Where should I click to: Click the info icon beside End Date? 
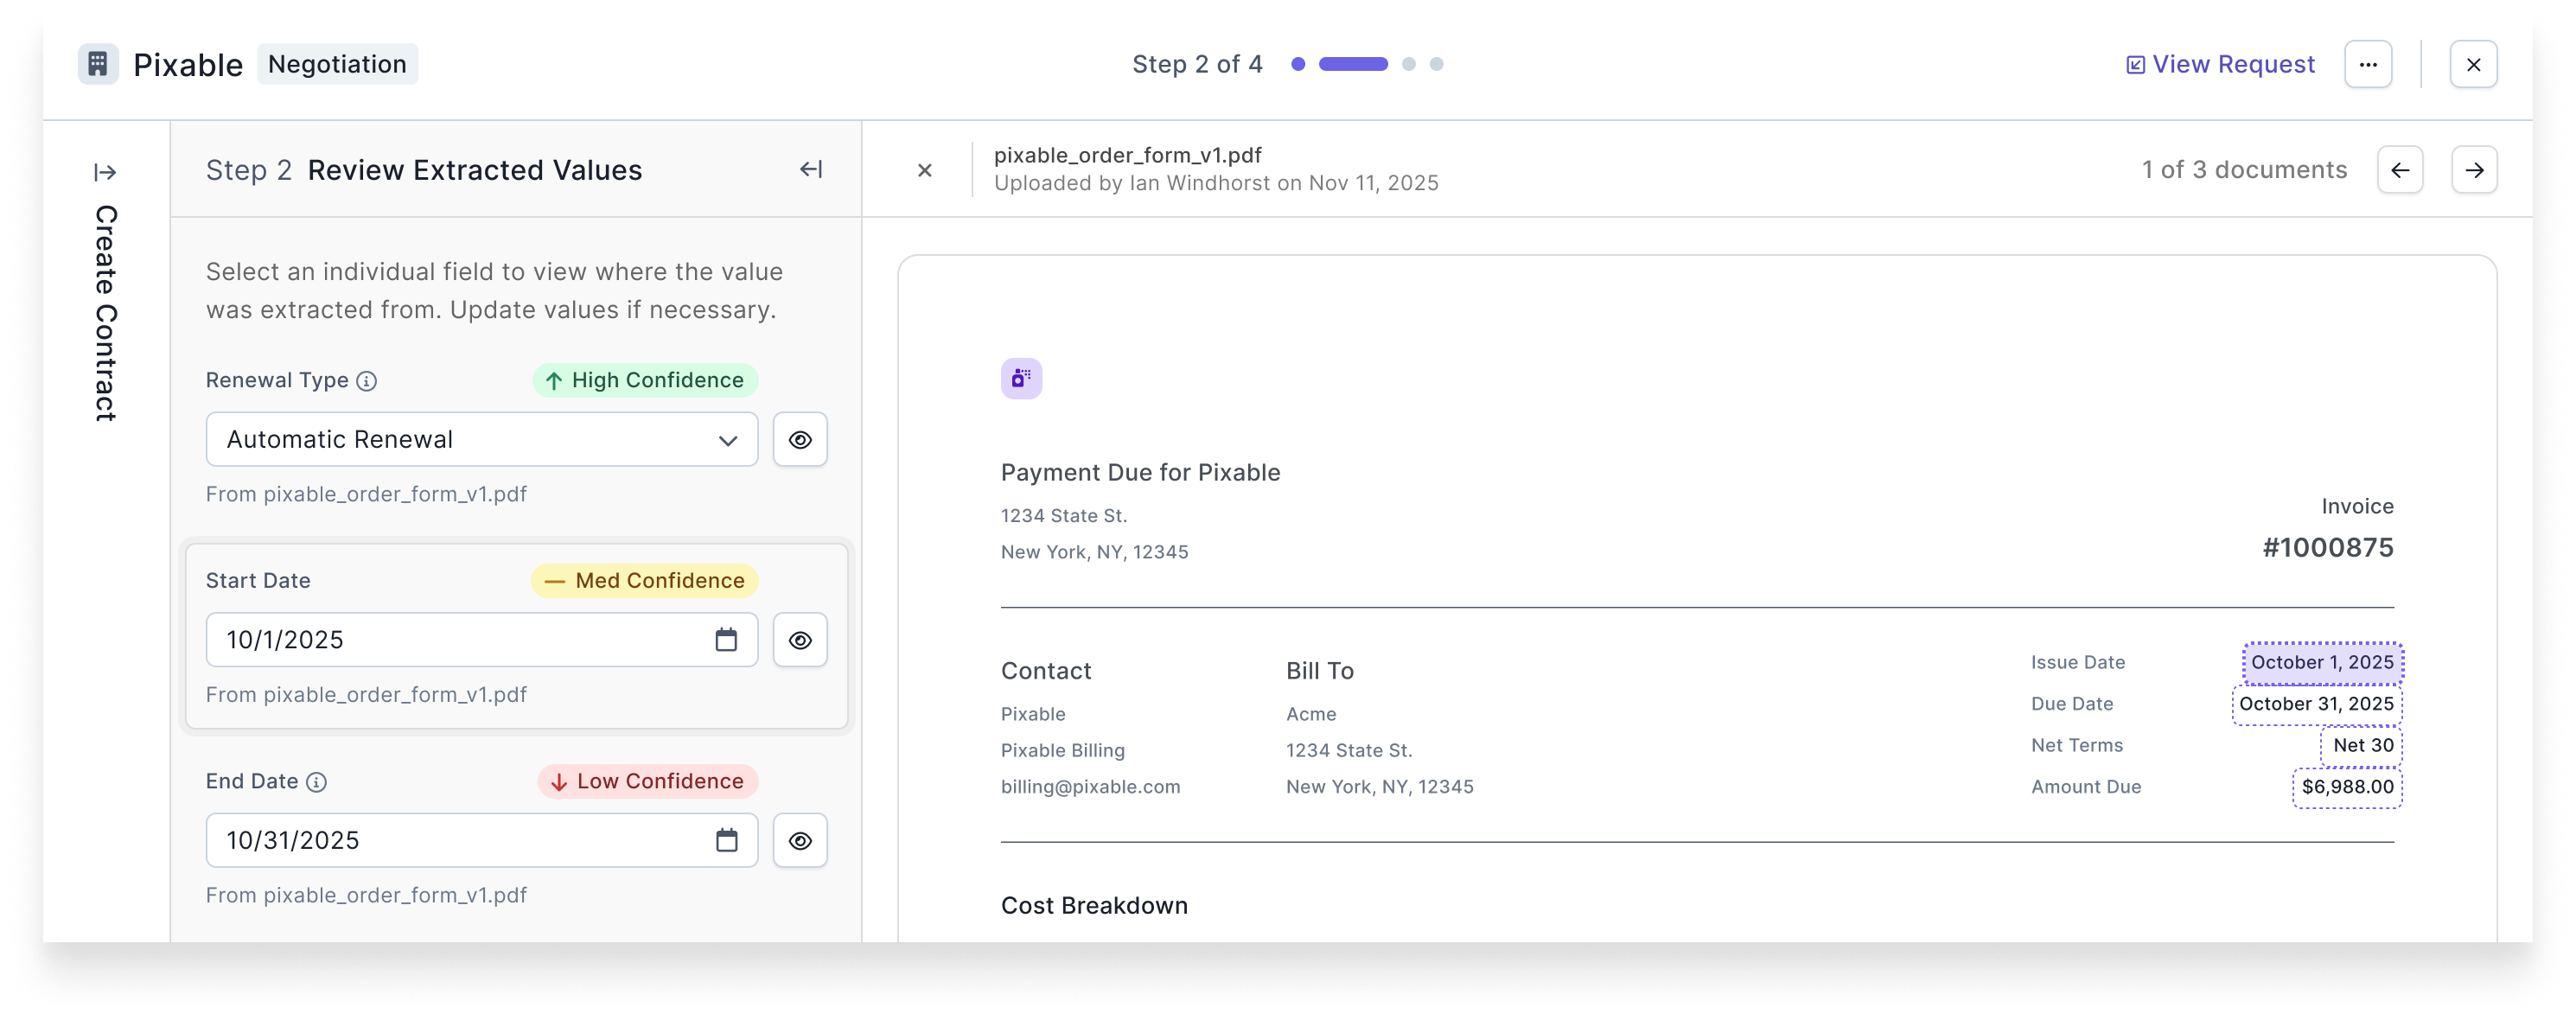pyautogui.click(x=317, y=783)
